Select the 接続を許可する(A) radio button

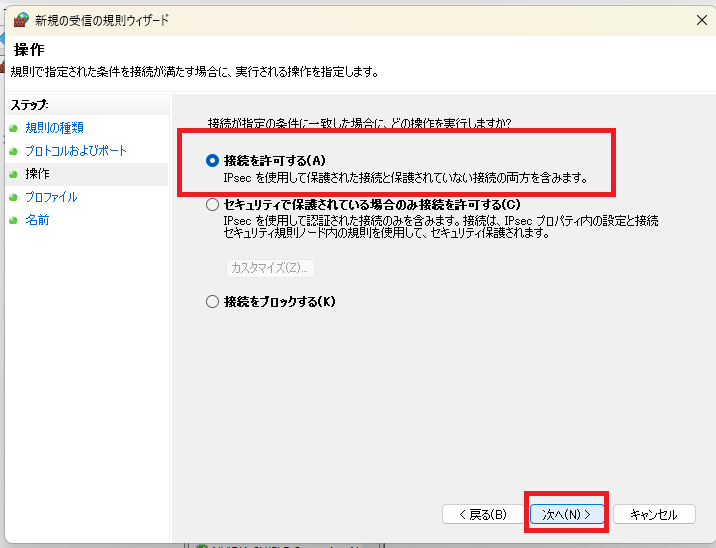[212, 160]
